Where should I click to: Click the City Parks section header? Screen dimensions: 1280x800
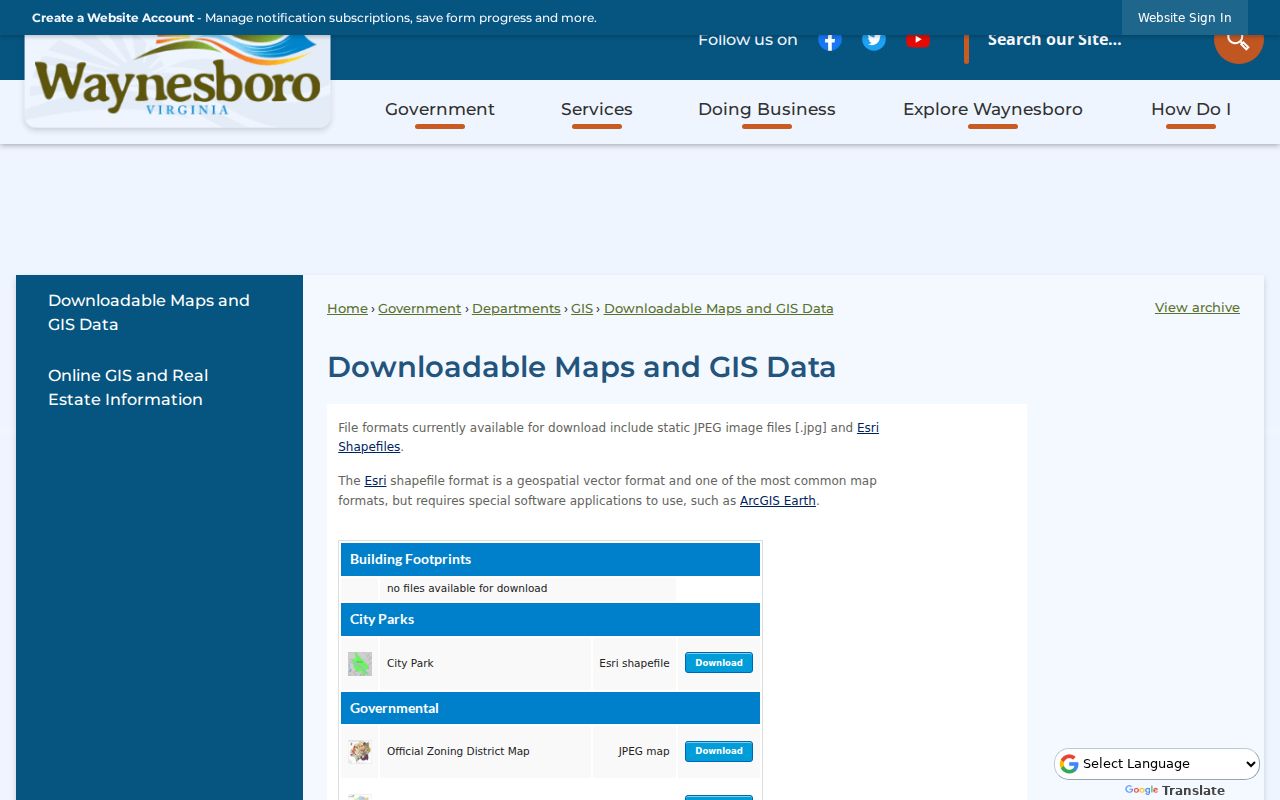point(550,619)
